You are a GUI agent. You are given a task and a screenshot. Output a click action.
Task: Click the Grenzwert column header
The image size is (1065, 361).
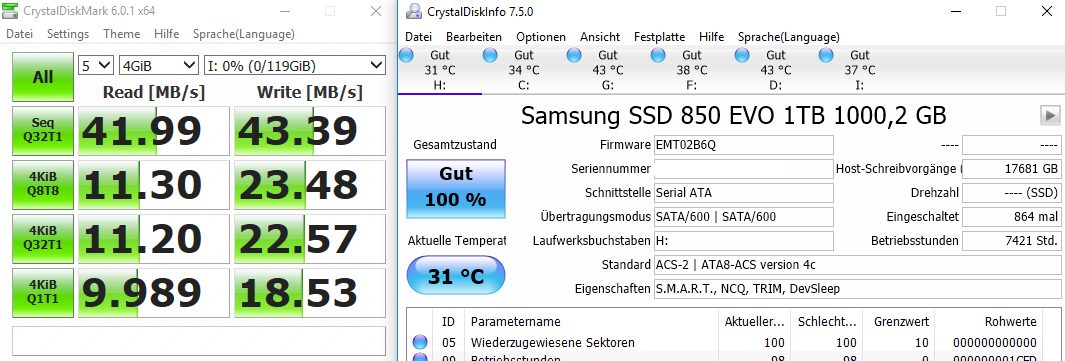coord(898,322)
